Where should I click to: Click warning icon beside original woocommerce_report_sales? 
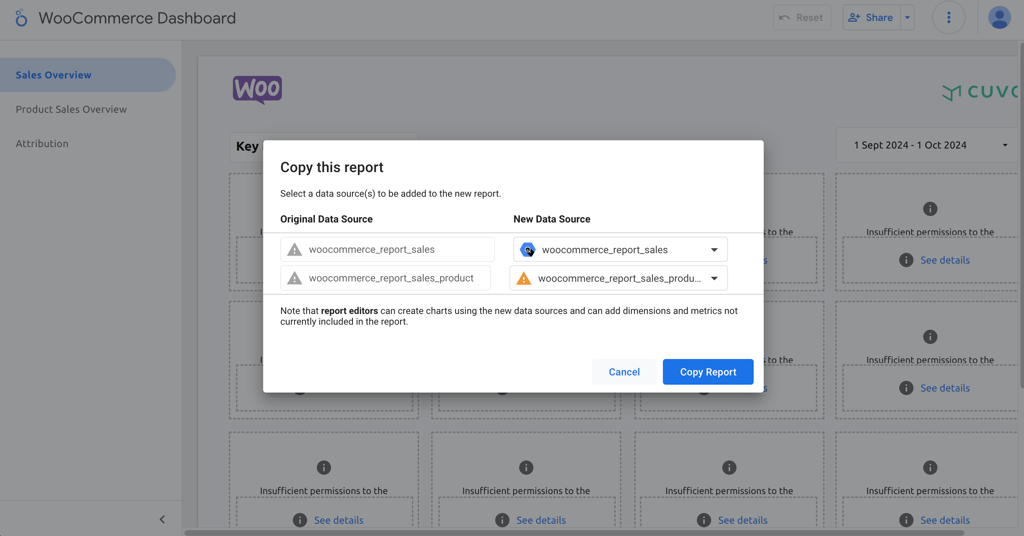[295, 249]
